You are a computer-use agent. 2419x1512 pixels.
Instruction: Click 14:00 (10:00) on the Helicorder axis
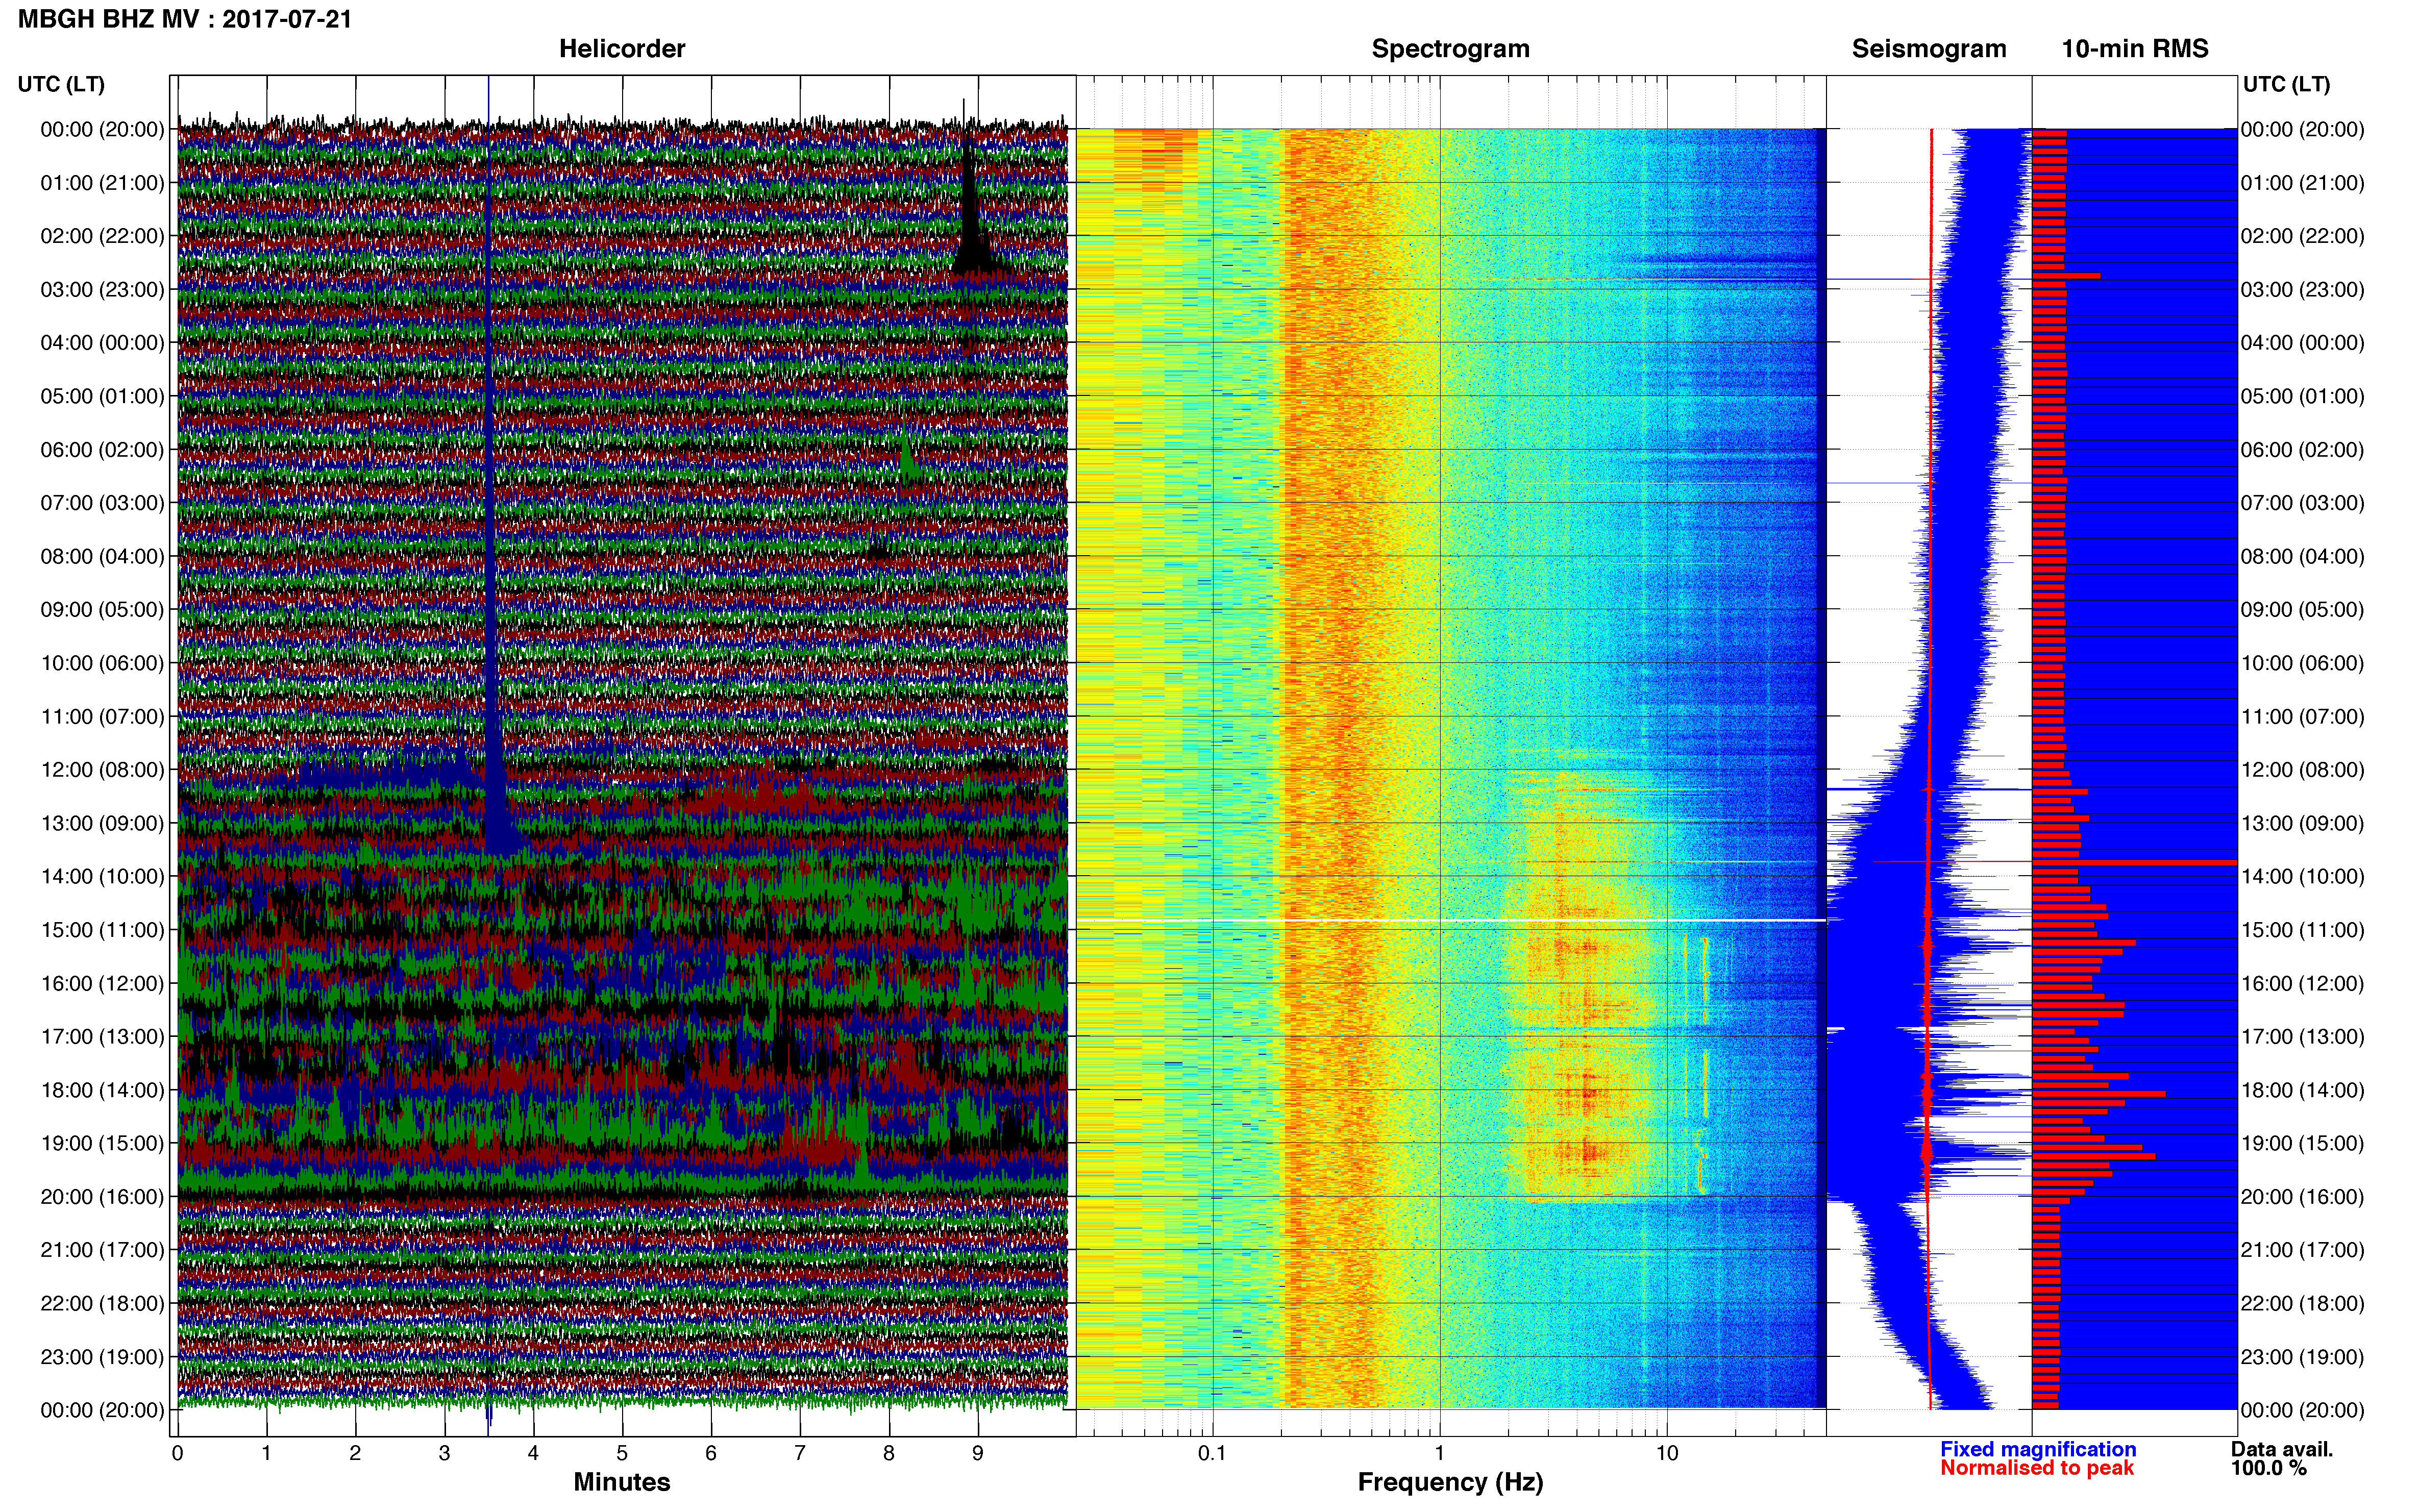tap(102, 877)
